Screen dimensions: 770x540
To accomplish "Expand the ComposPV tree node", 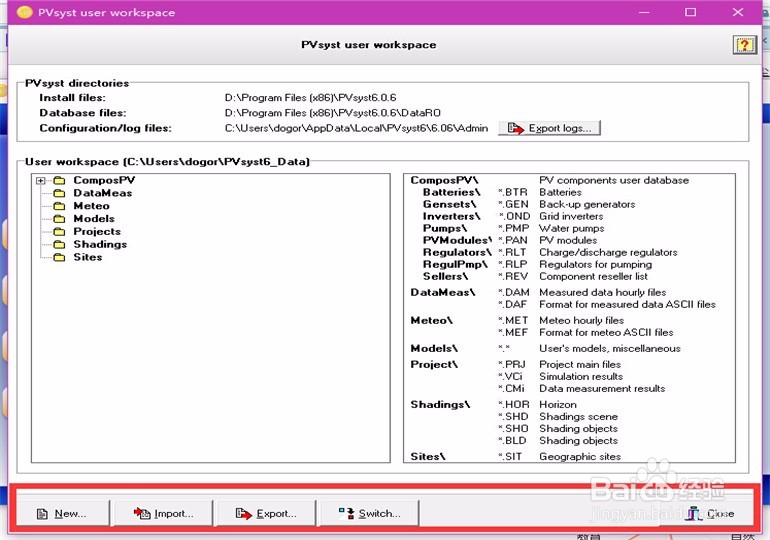I will pyautogui.click(x=41, y=181).
